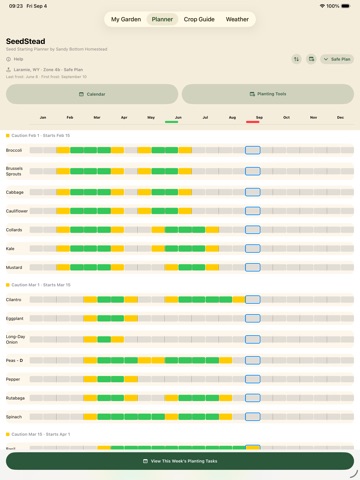360x480 pixels.
Task: Click the current-week highlighted cell in Broccoli row
Action: click(253, 150)
